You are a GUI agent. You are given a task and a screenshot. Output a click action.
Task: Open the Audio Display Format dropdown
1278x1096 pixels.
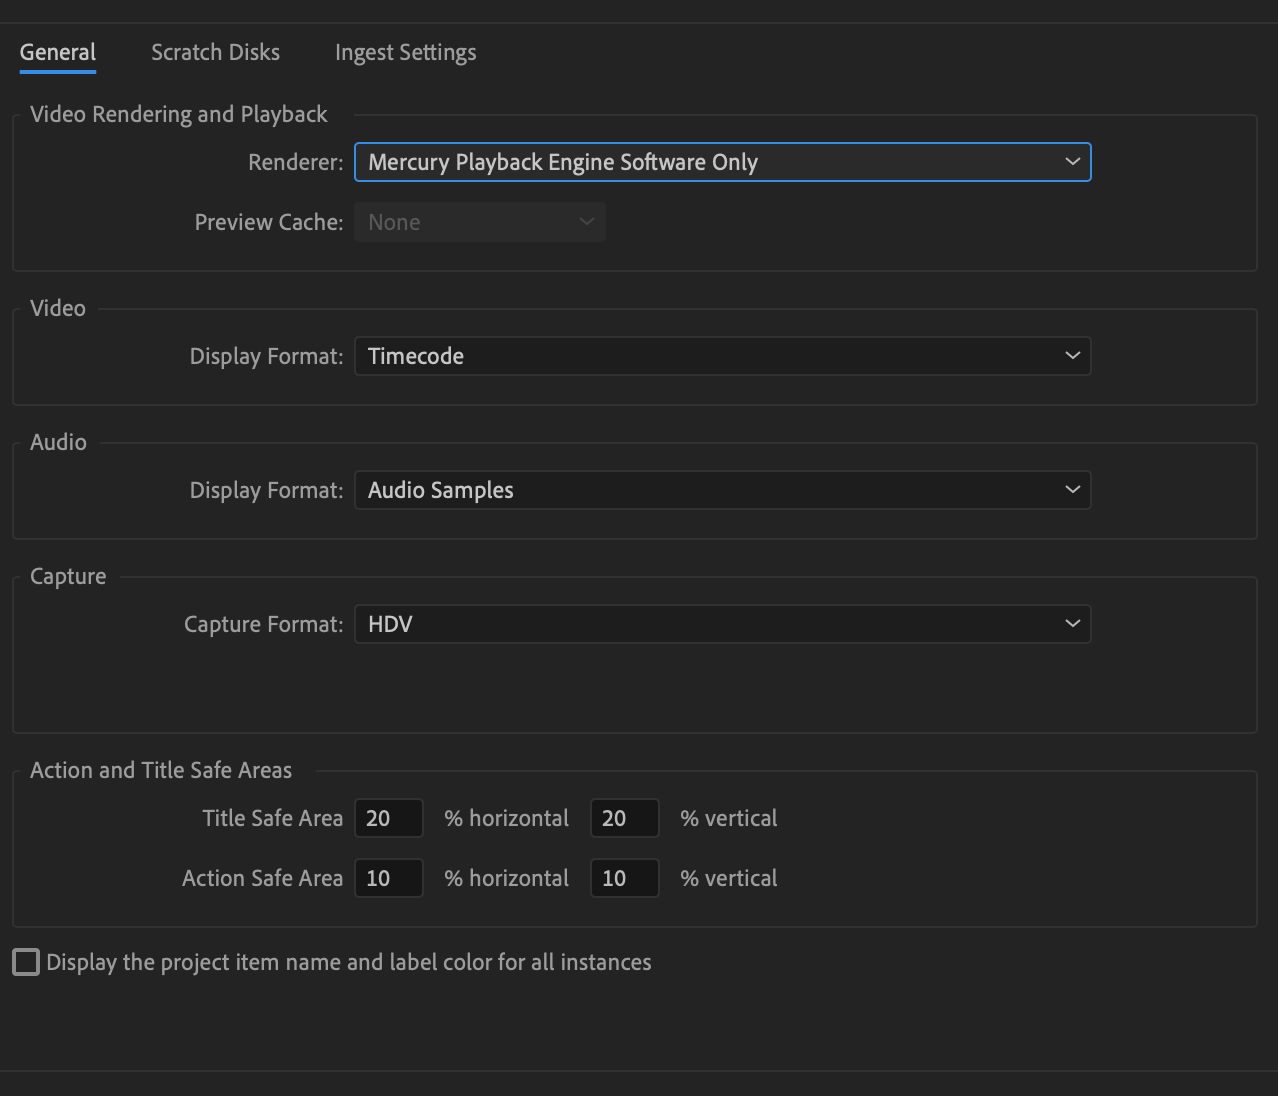(722, 490)
